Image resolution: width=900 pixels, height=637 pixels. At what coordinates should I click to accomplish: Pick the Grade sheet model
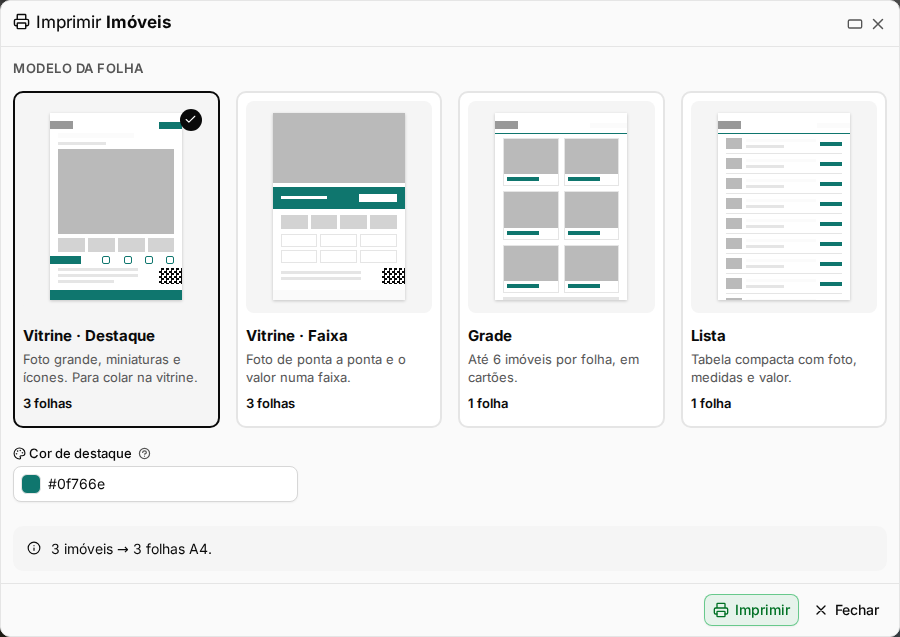[561, 259]
